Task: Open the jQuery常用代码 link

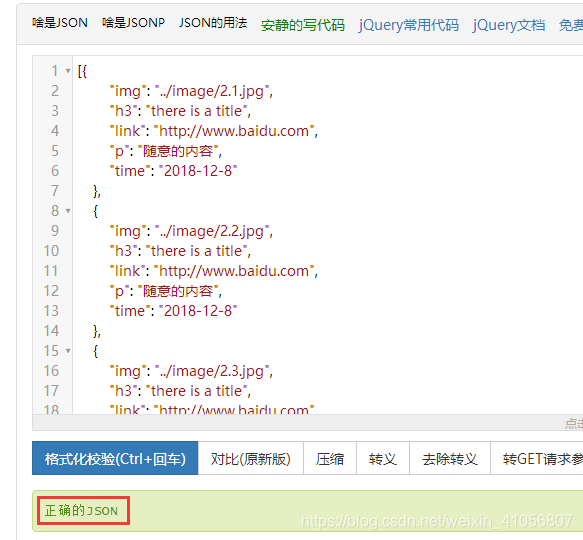Action: click(409, 25)
